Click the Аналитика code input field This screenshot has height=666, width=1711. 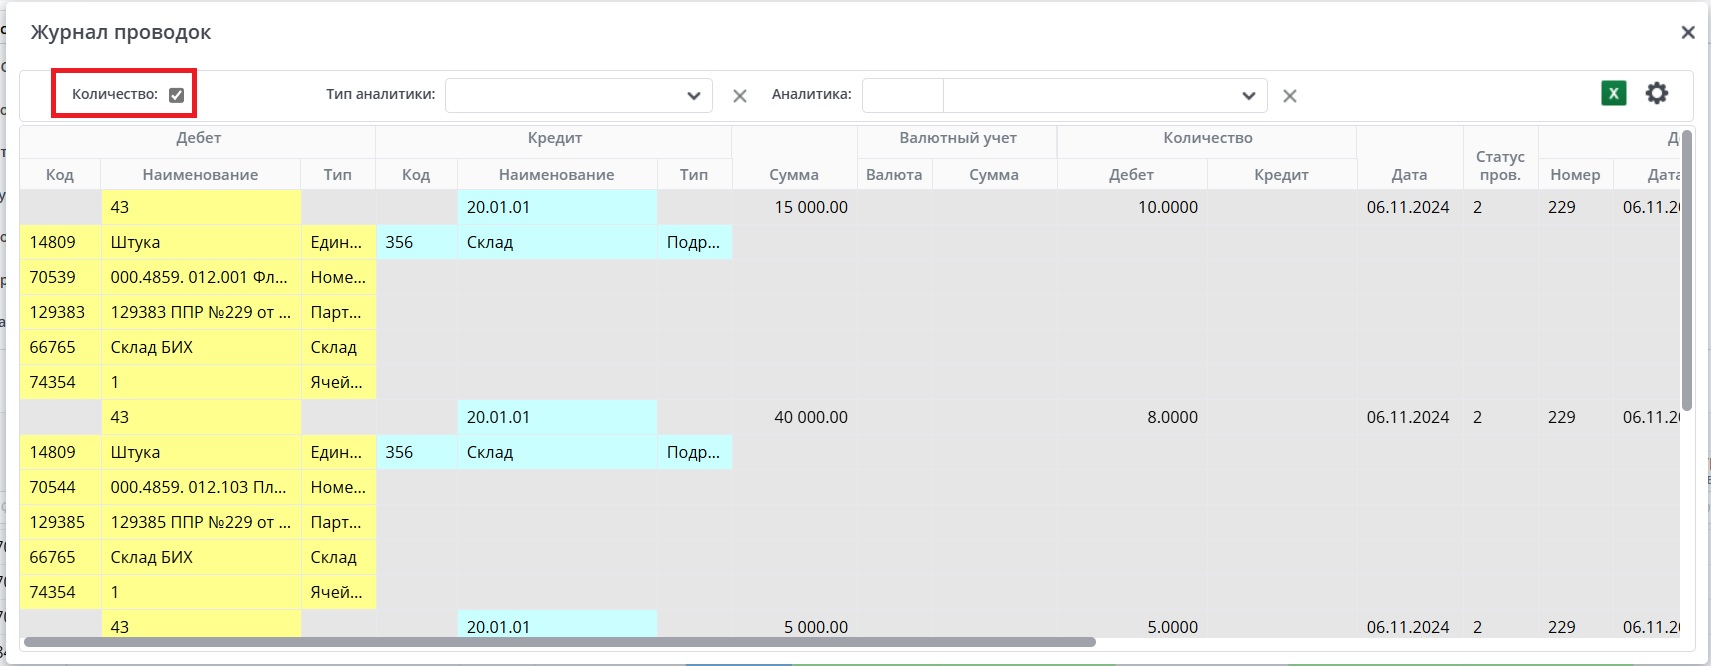tap(902, 96)
